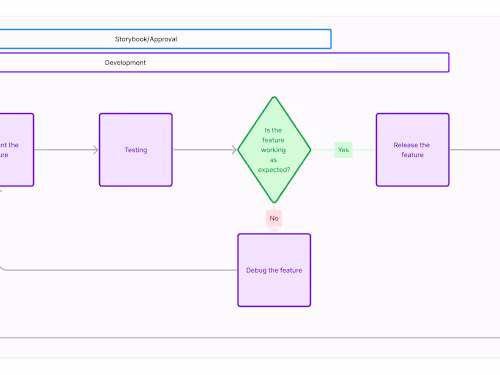
Task: Select the blue Storybook/Approval bar
Action: (x=165, y=39)
